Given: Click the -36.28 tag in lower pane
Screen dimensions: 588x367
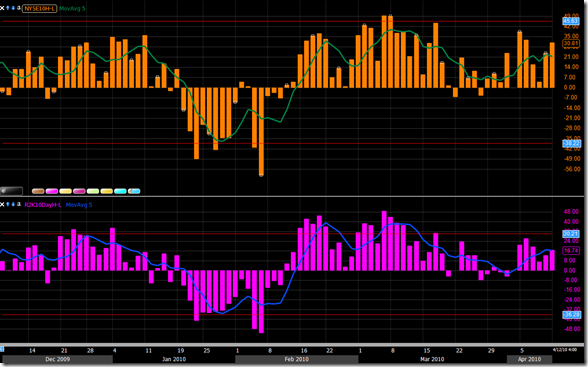Looking at the screenshot, I should (x=572, y=315).
